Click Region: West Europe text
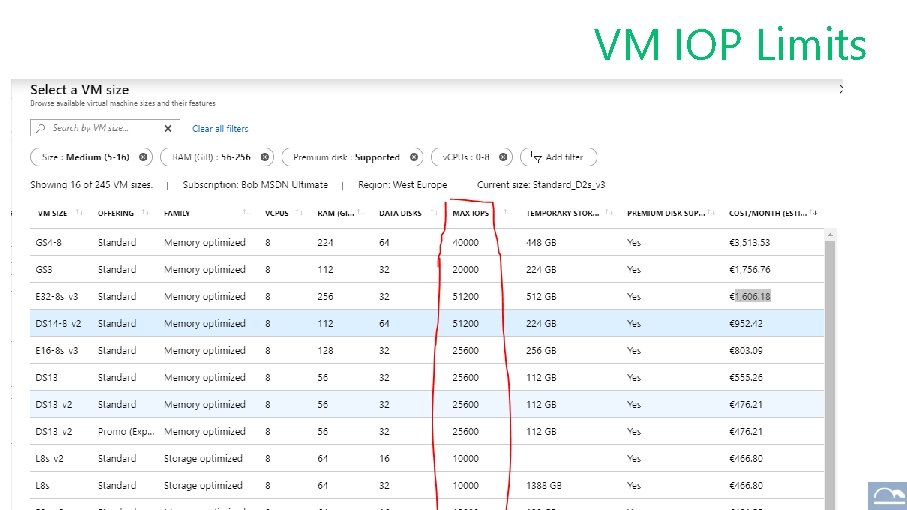907x510 pixels. [403, 185]
